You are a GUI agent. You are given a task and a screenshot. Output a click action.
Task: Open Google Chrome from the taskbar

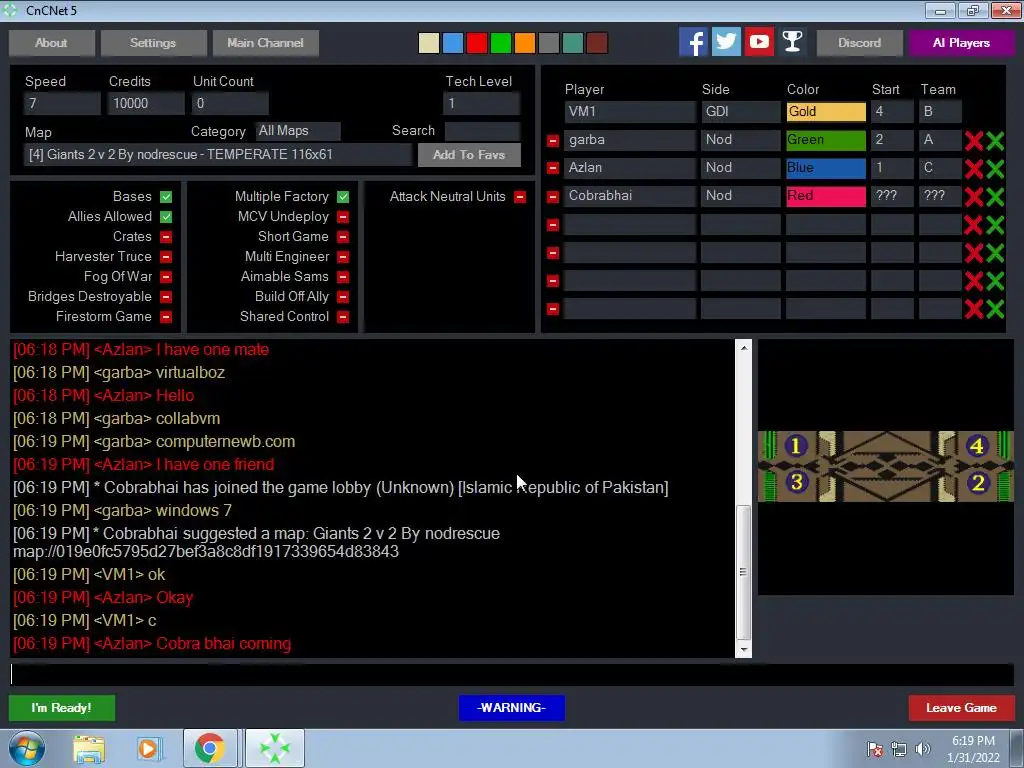[210, 748]
